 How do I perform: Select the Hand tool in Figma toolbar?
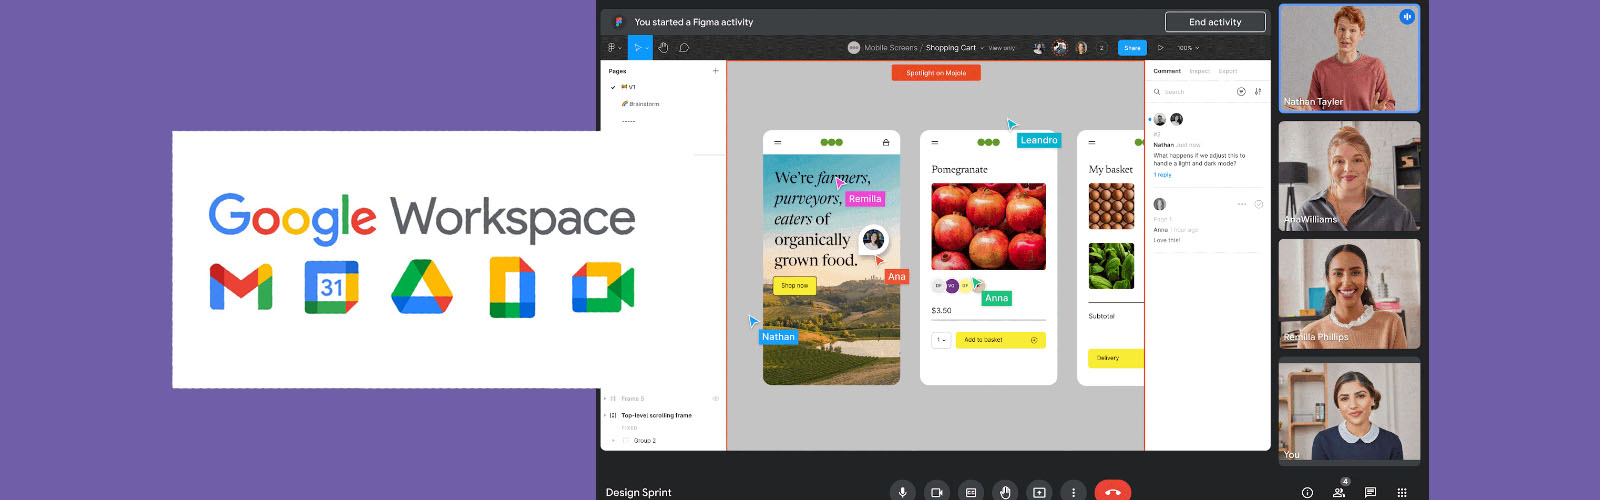(662, 48)
